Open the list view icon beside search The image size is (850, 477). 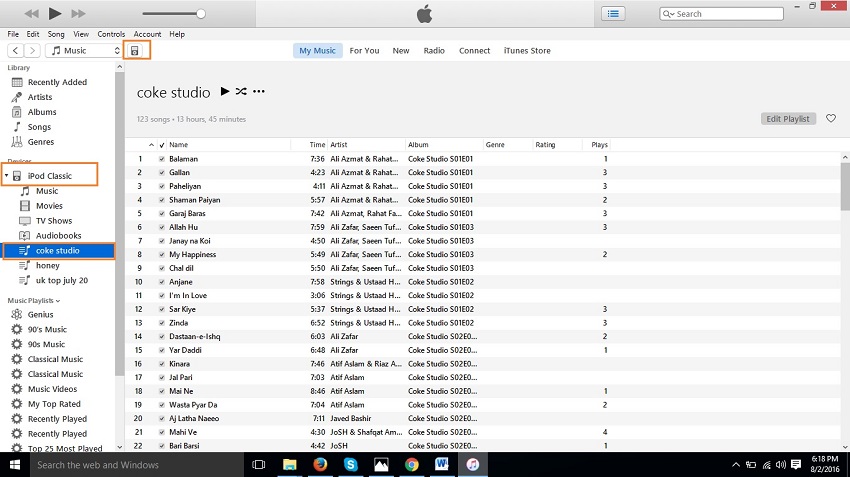(x=613, y=14)
